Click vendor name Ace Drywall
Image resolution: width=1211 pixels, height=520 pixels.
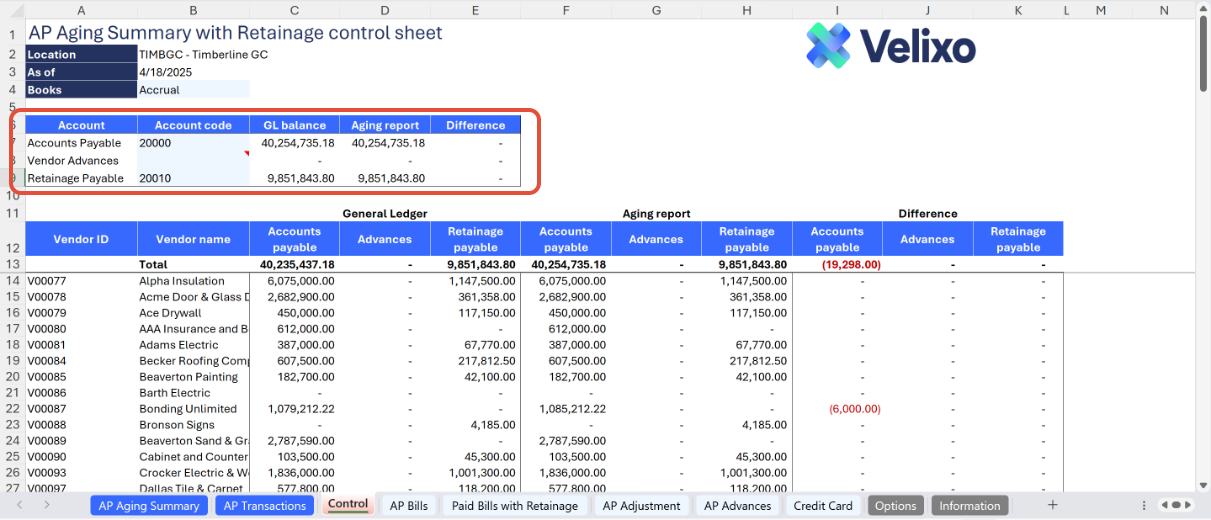click(170, 313)
